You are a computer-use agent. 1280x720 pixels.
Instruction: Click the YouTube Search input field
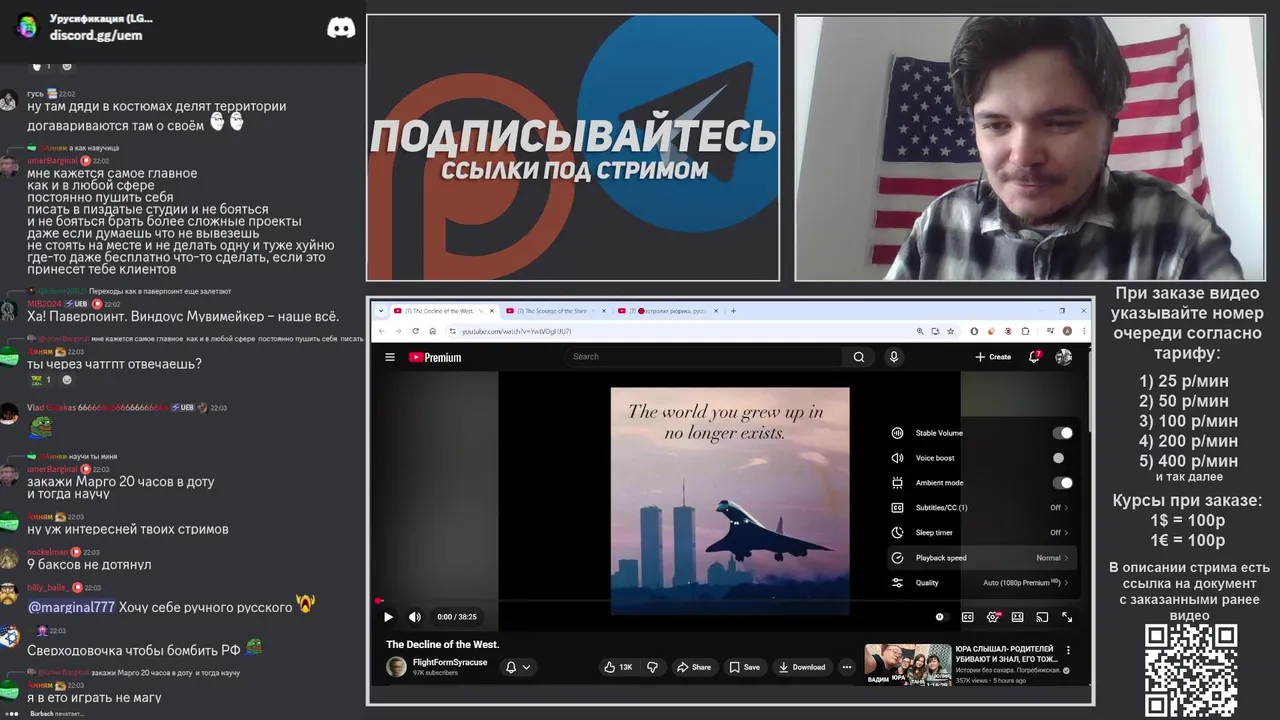click(705, 356)
